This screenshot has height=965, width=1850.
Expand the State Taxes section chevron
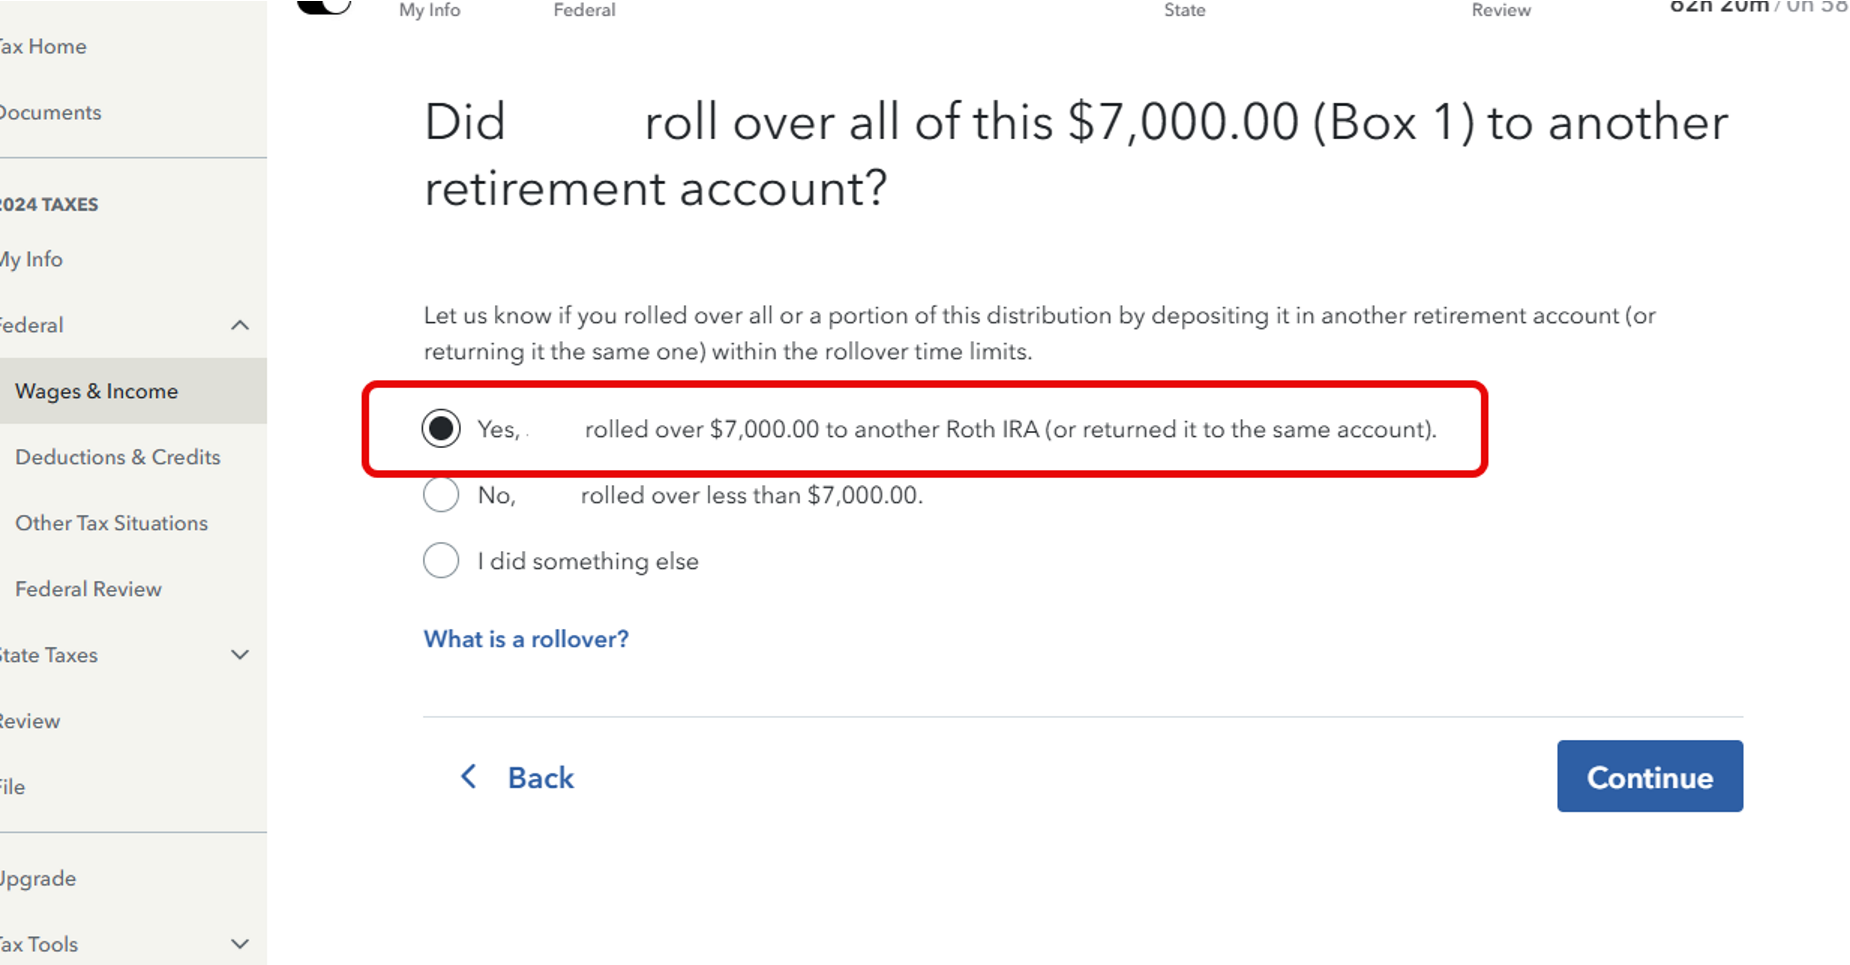tap(240, 654)
